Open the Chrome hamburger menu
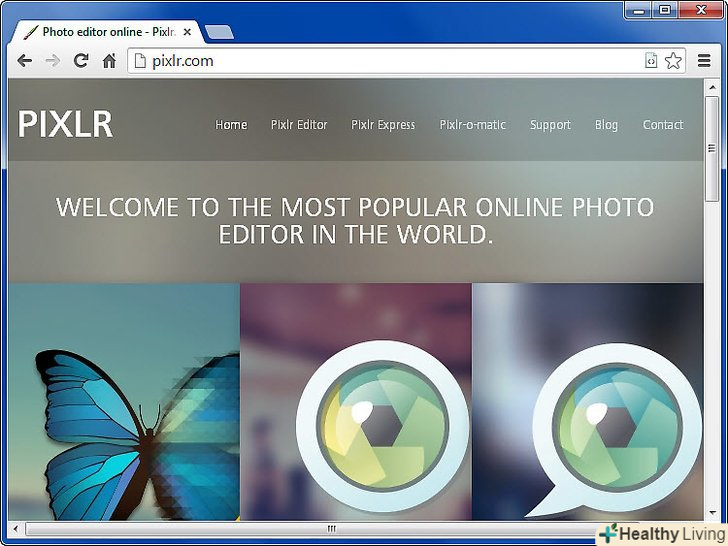 [704, 60]
